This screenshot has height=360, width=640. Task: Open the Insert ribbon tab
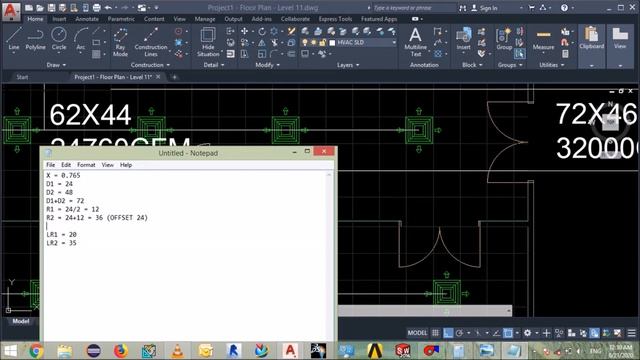coord(59,19)
